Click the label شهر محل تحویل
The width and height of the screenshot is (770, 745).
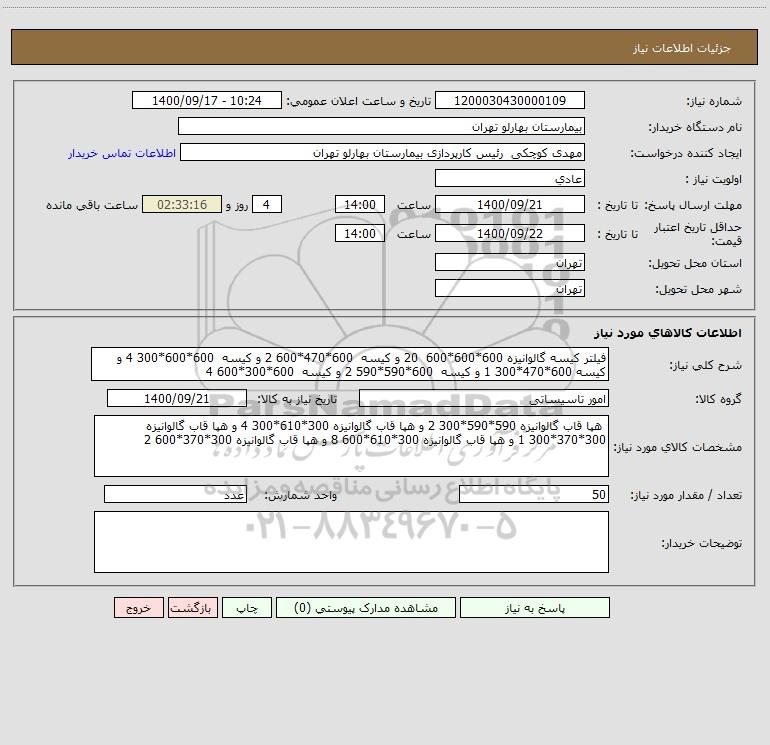699,289
